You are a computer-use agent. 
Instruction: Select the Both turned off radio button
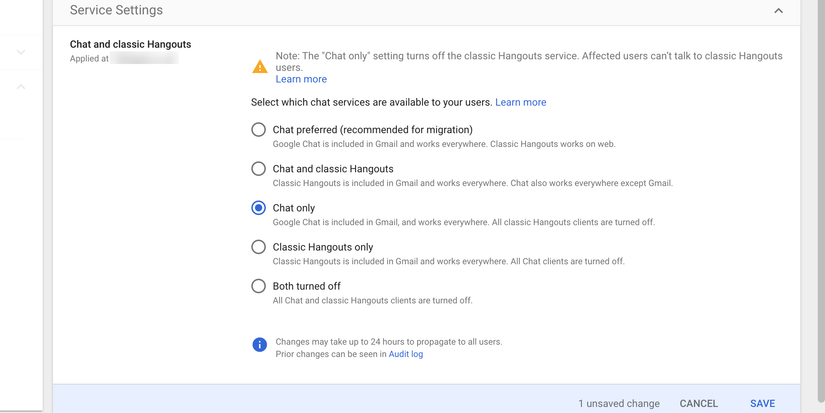[x=258, y=286]
